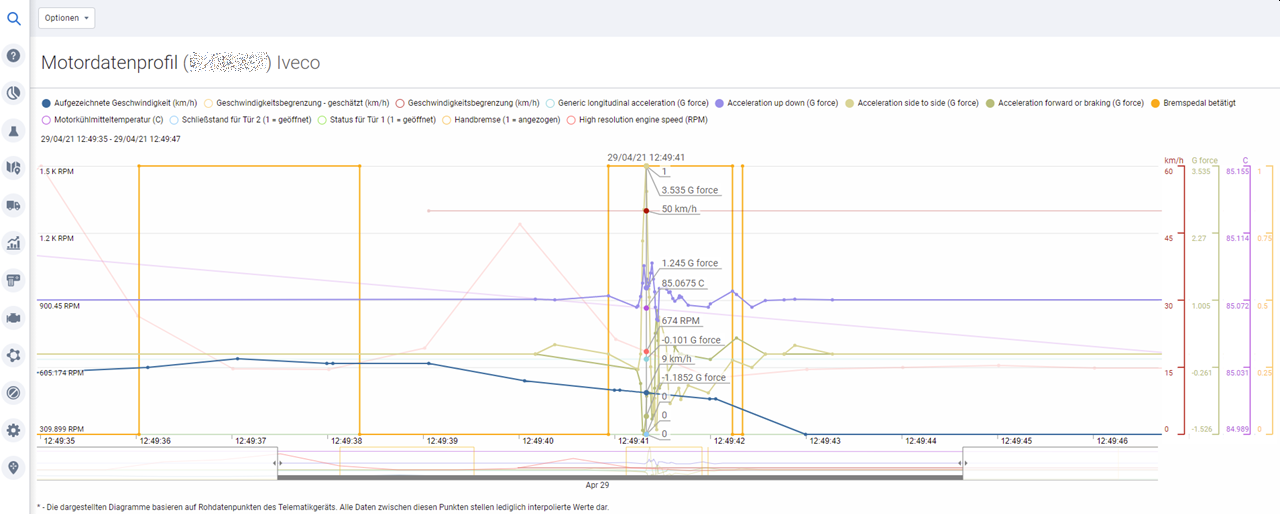Open the video camera icon in sidebar
This screenshot has height=514, width=1280.
click(x=14, y=318)
